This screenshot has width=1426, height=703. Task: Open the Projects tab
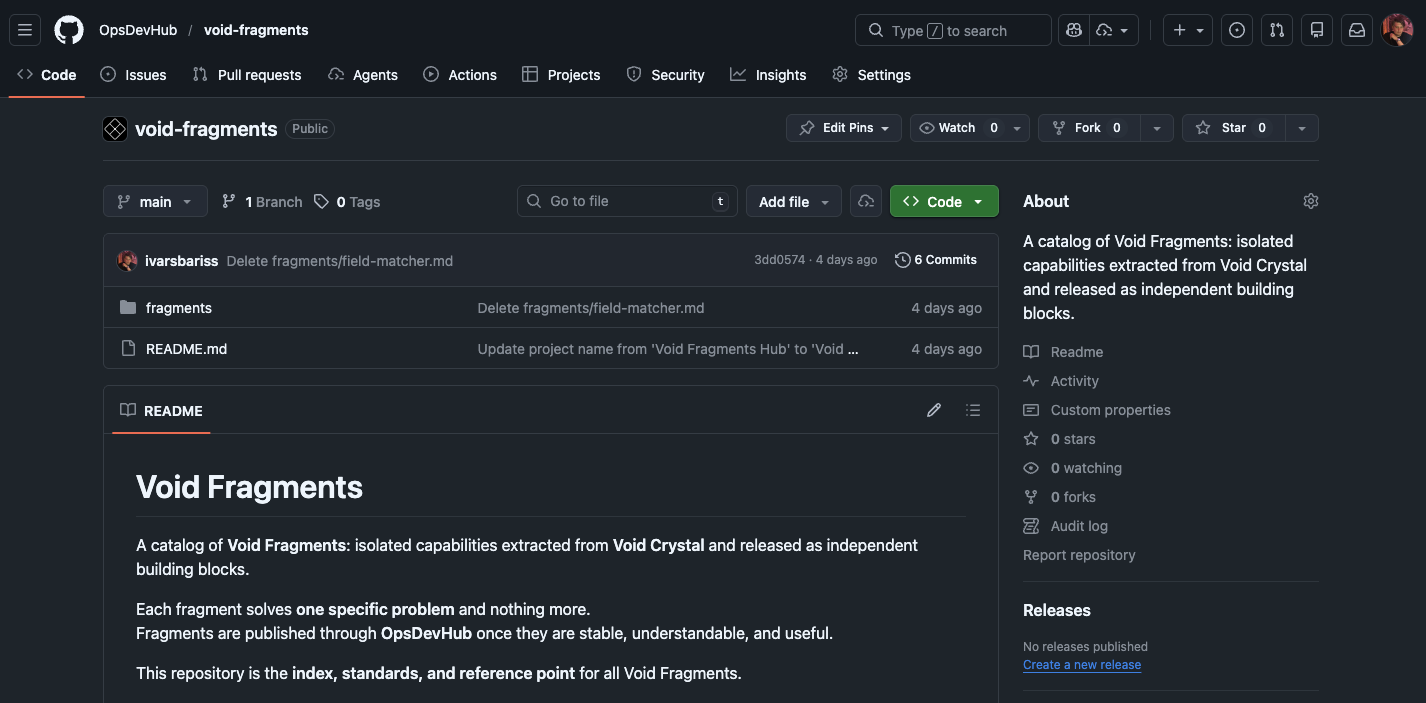[561, 75]
